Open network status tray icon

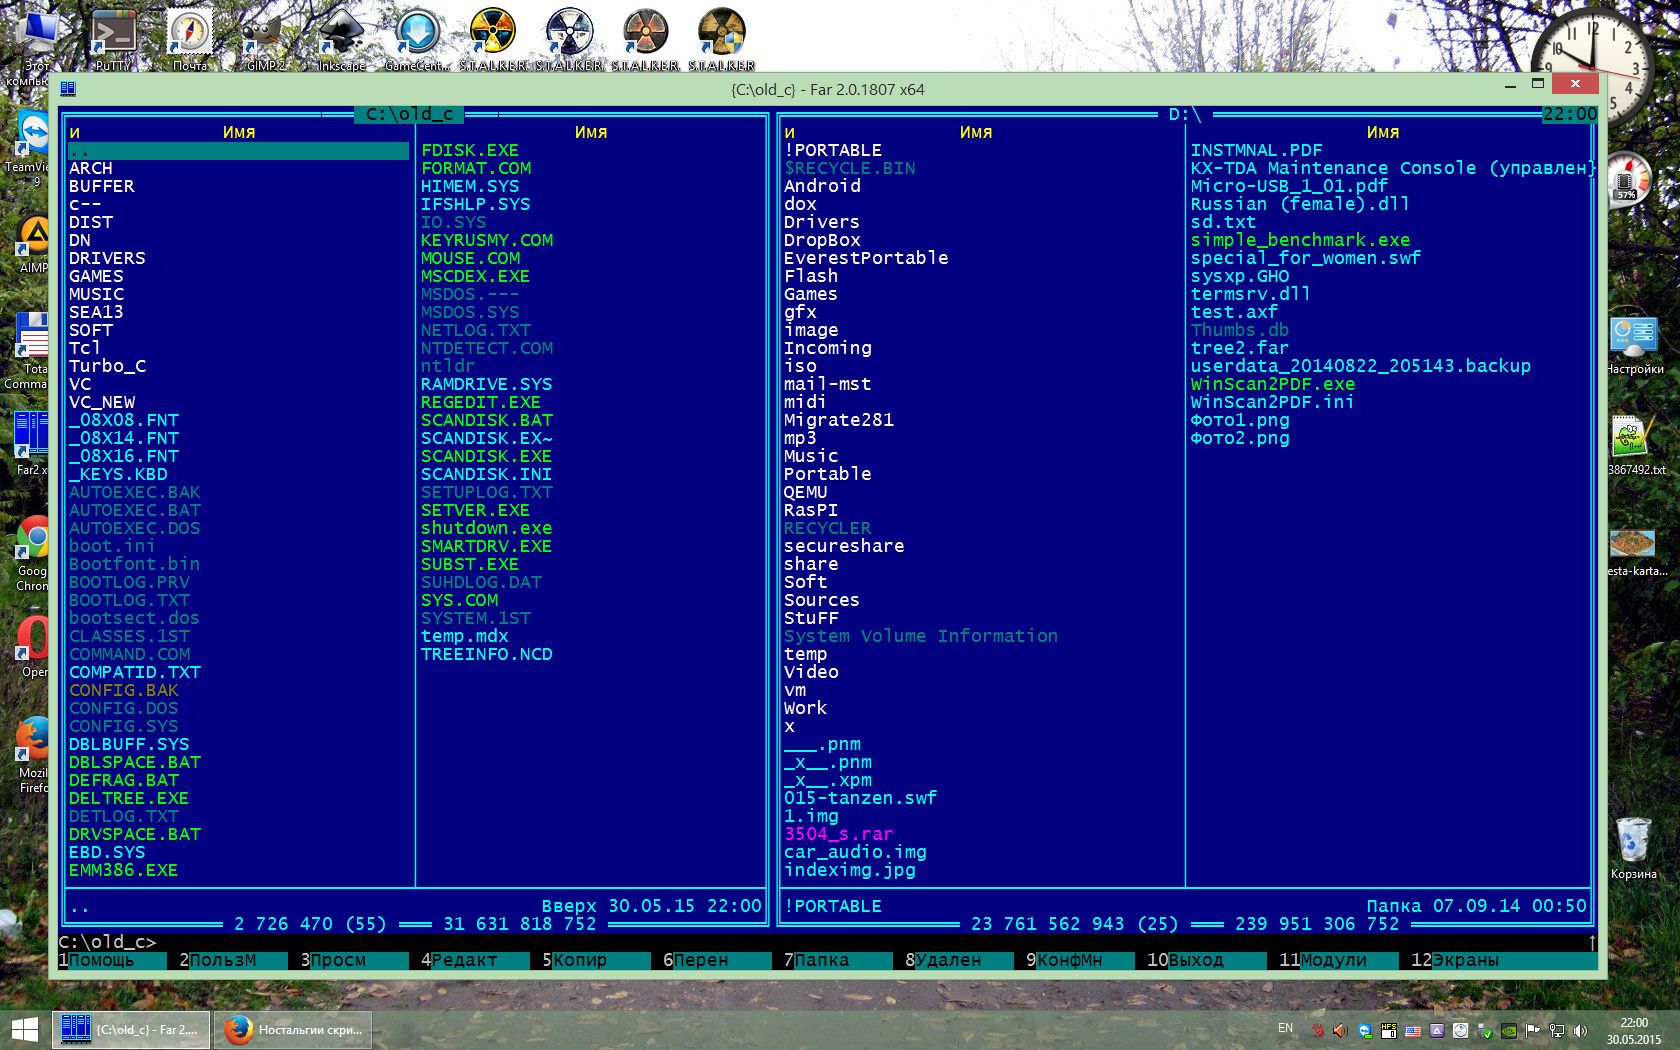[x=1557, y=1030]
